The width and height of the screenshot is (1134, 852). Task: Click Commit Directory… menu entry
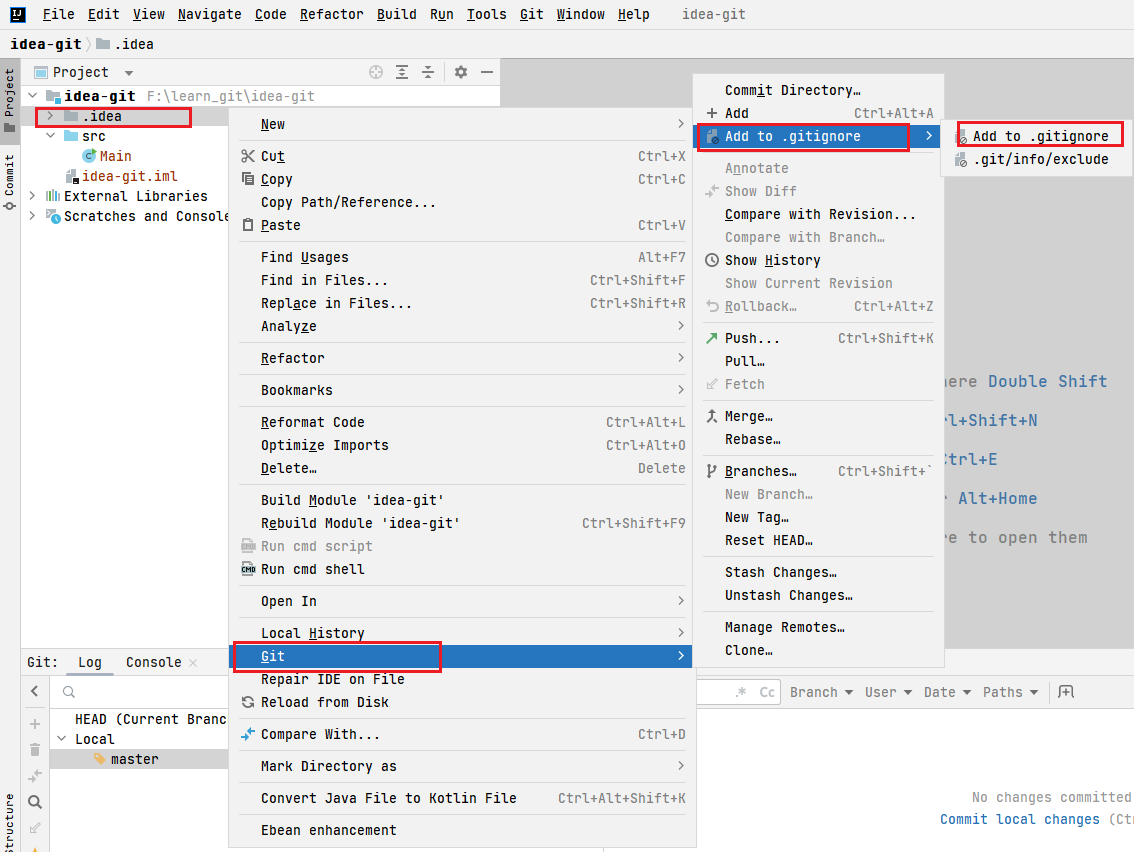pyautogui.click(x=819, y=90)
